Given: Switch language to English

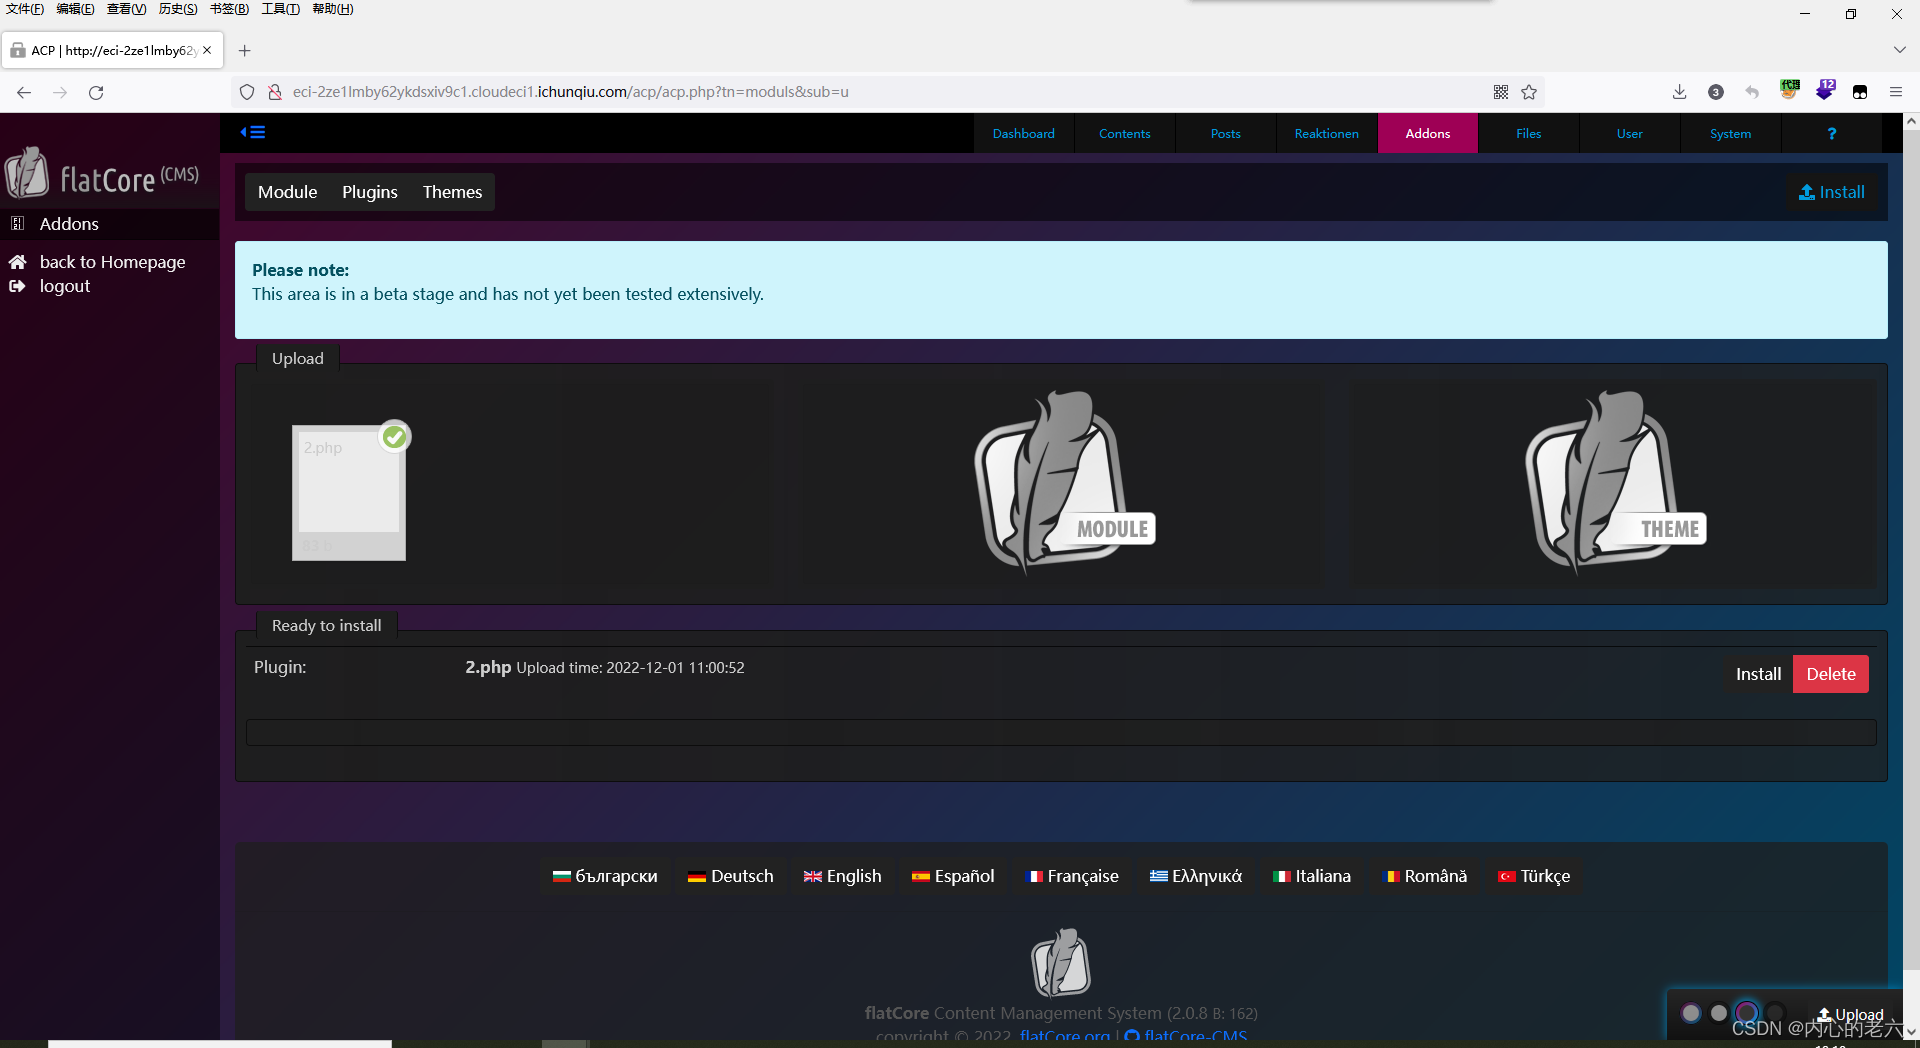Looking at the screenshot, I should (843, 876).
